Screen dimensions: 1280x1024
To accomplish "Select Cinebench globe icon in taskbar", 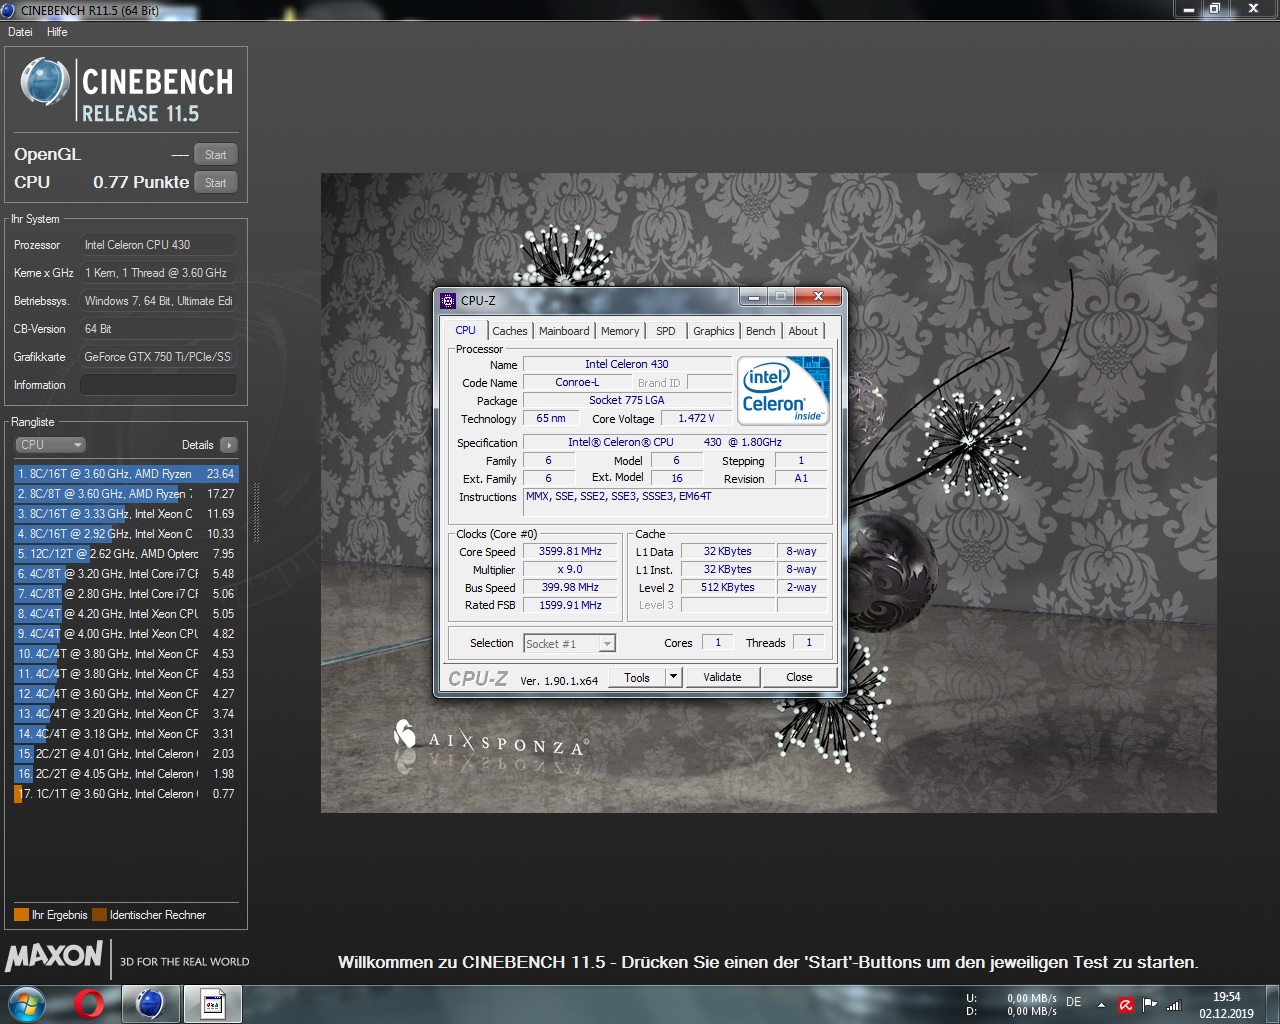I will (x=150, y=1004).
